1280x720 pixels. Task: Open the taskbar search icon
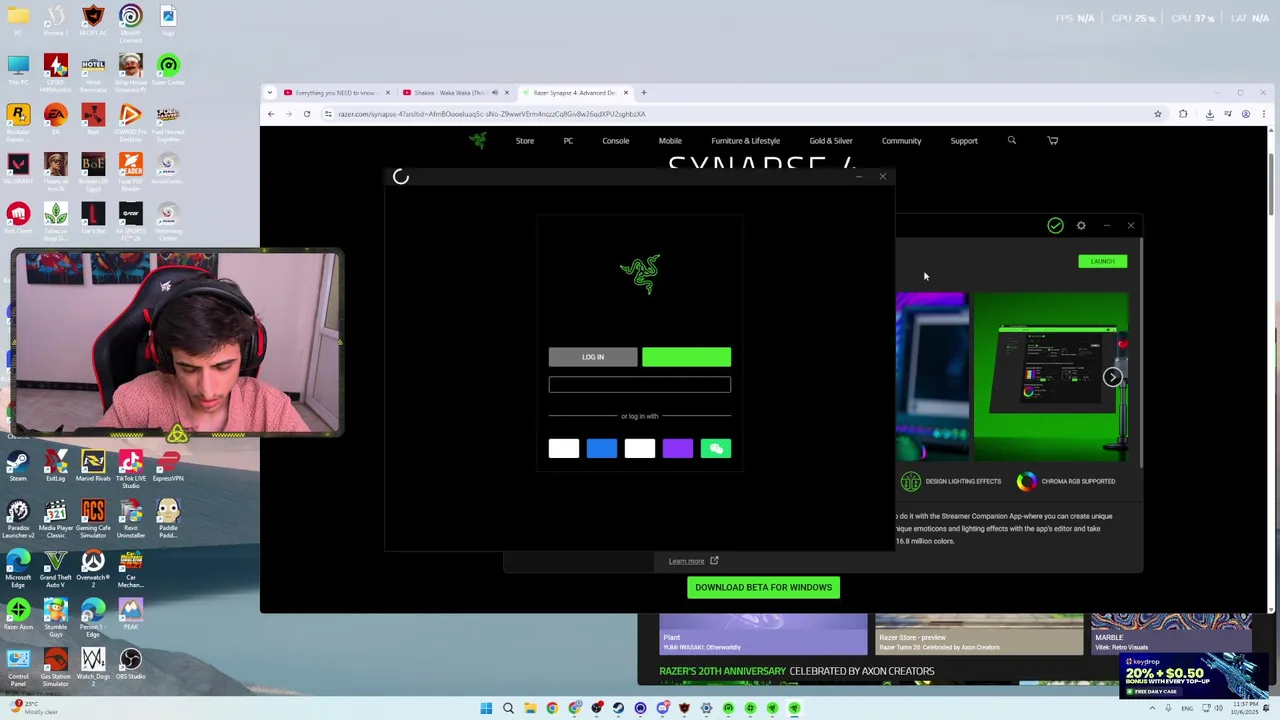508,708
